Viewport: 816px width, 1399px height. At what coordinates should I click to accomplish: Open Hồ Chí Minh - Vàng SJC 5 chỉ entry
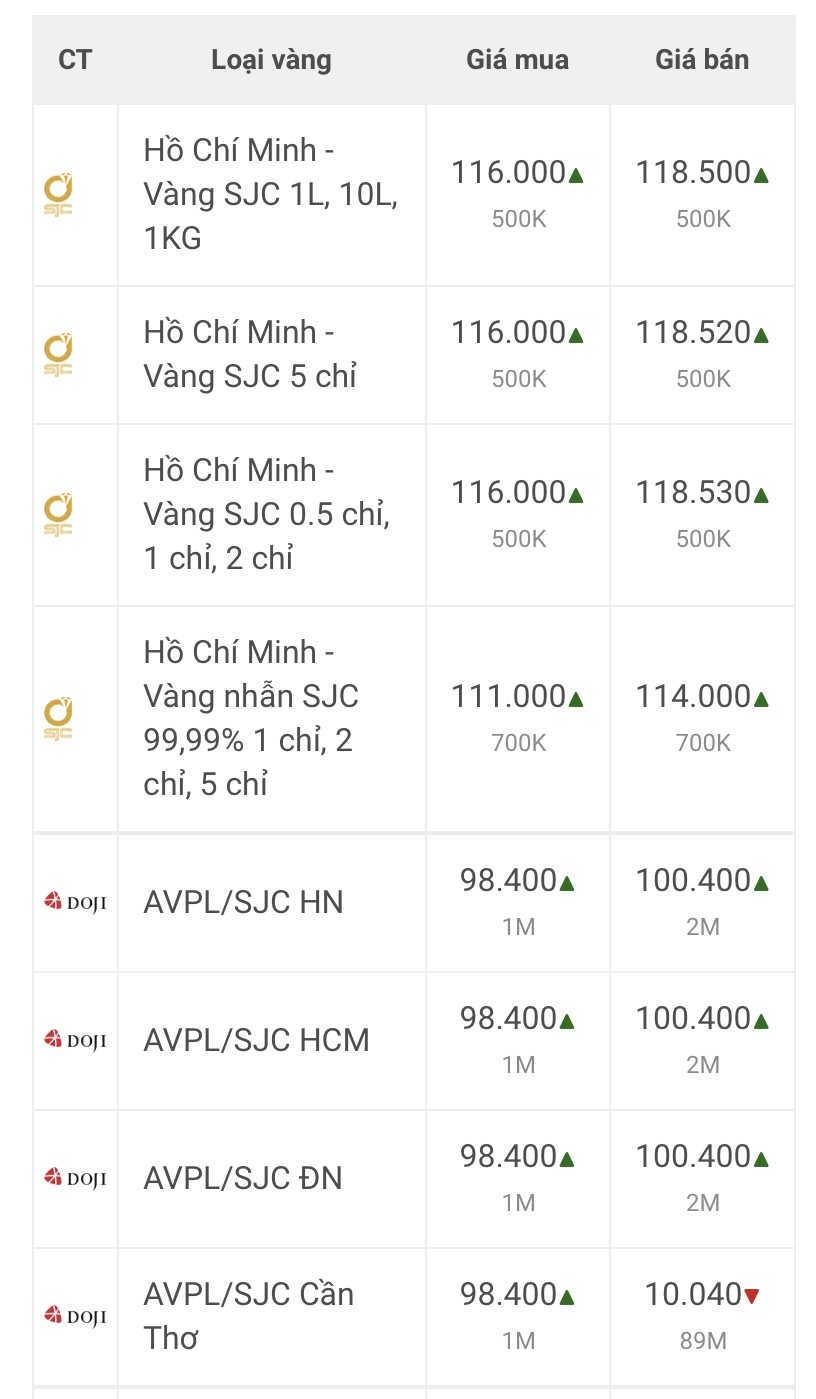tap(250, 354)
